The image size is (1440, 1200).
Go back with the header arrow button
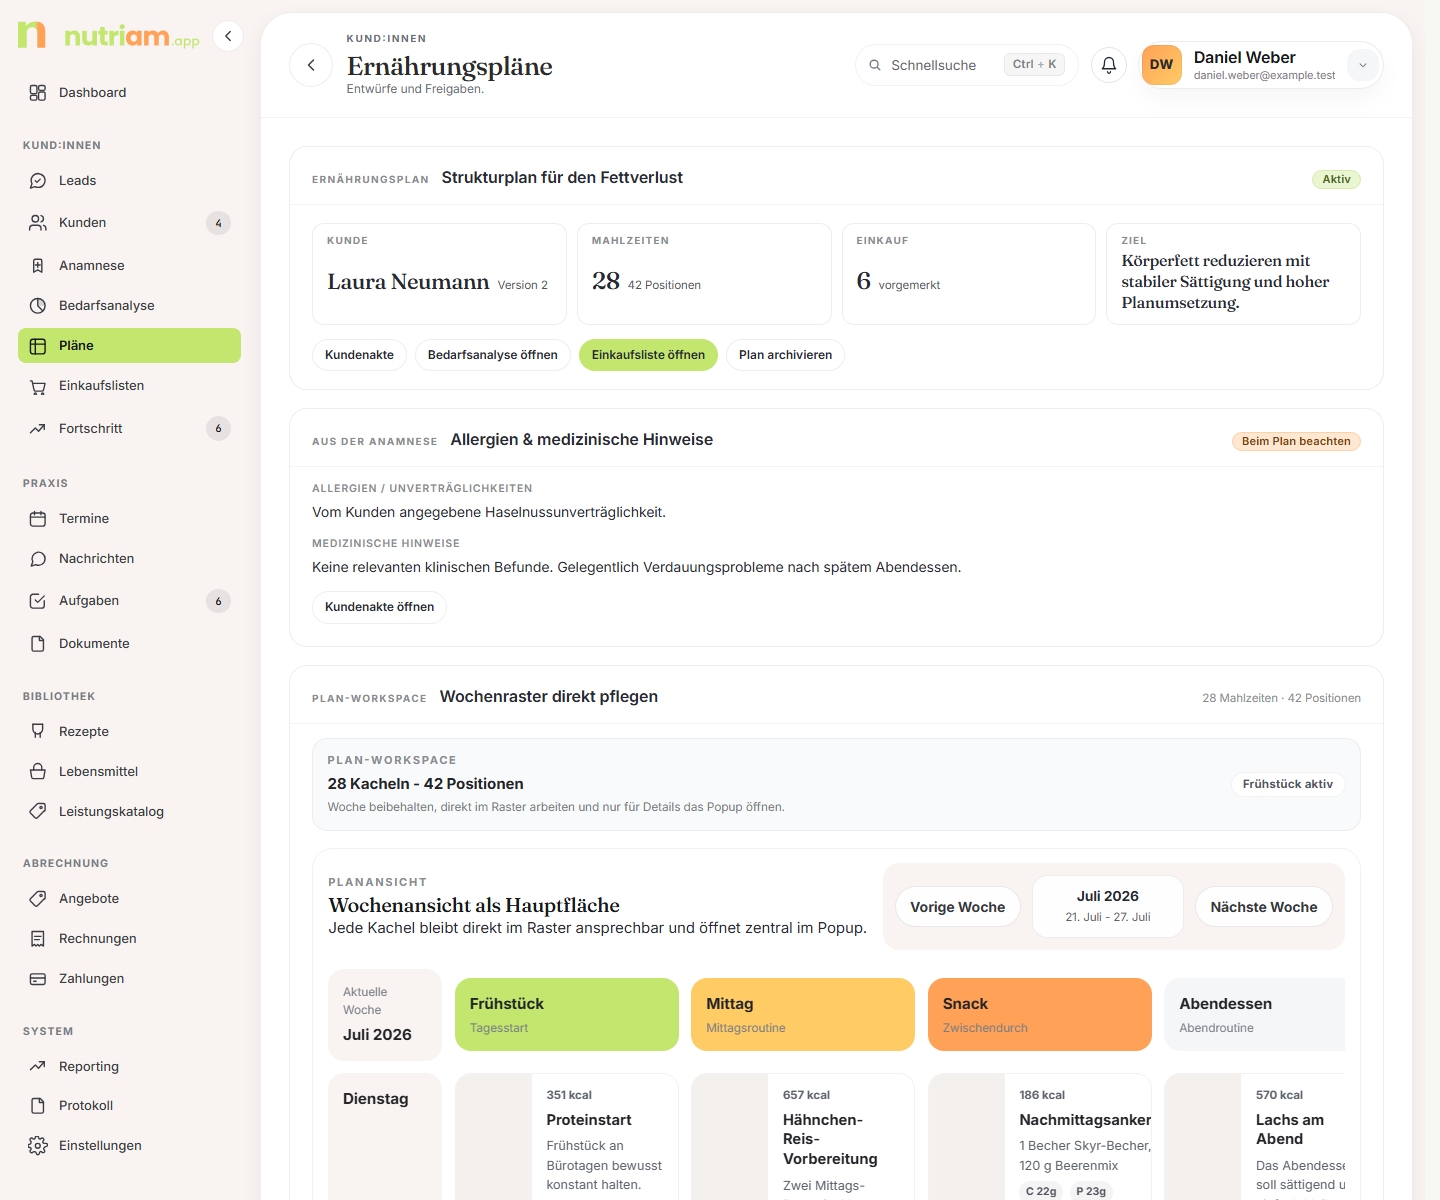click(x=311, y=65)
